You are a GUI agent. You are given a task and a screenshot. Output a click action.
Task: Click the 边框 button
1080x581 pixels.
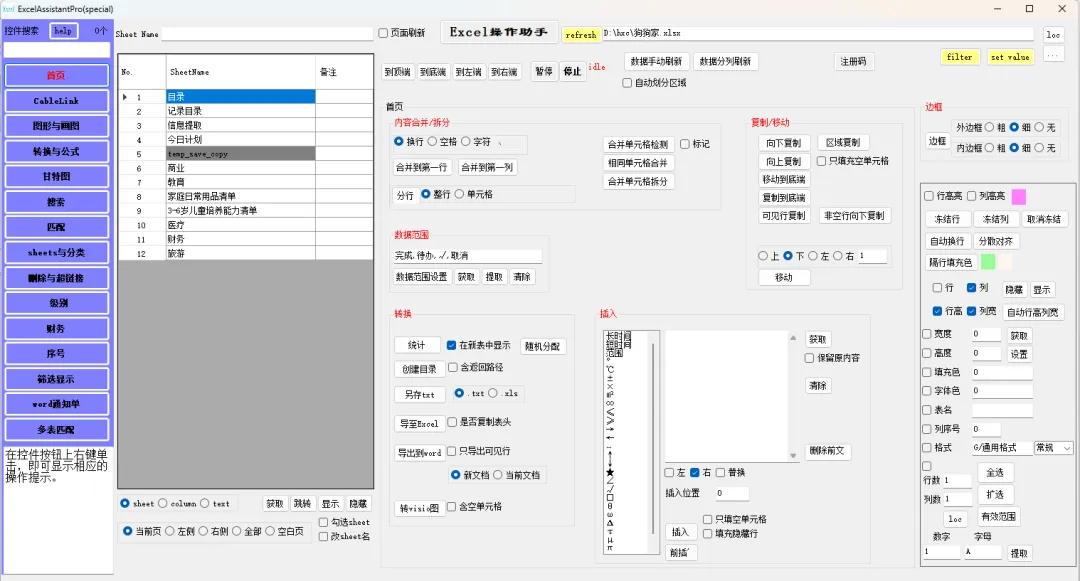tap(937, 140)
